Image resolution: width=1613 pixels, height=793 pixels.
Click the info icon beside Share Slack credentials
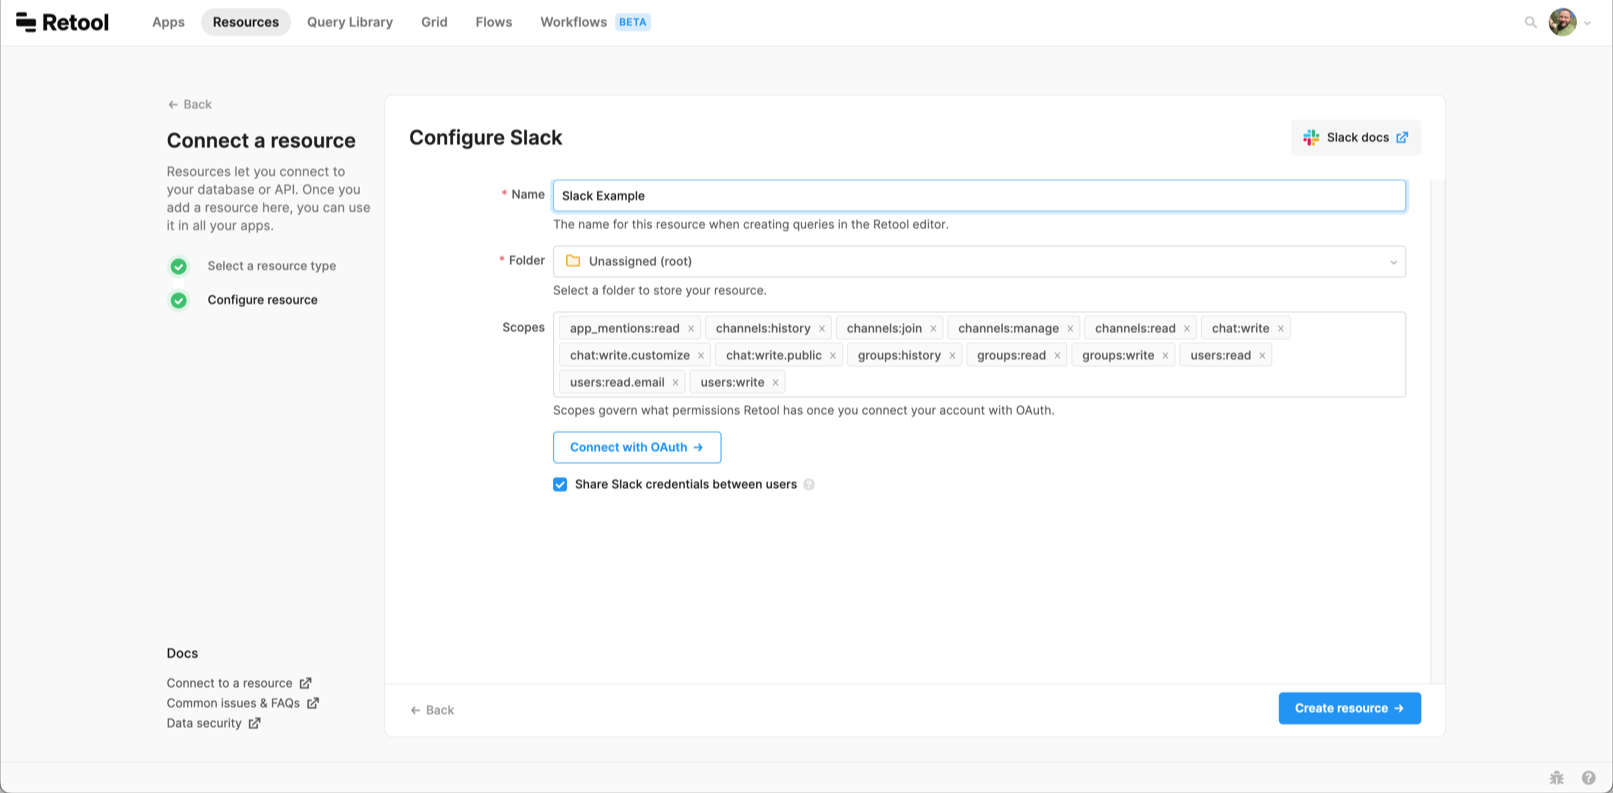click(809, 485)
